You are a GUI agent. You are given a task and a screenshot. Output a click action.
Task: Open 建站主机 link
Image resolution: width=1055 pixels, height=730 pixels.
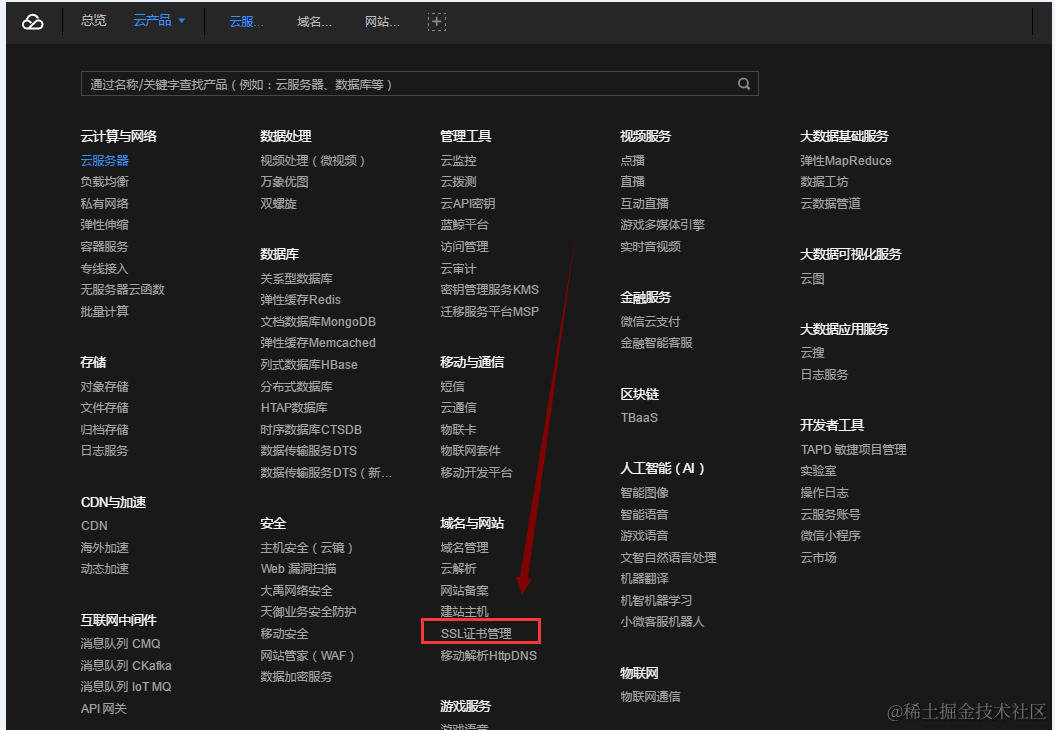[464, 612]
